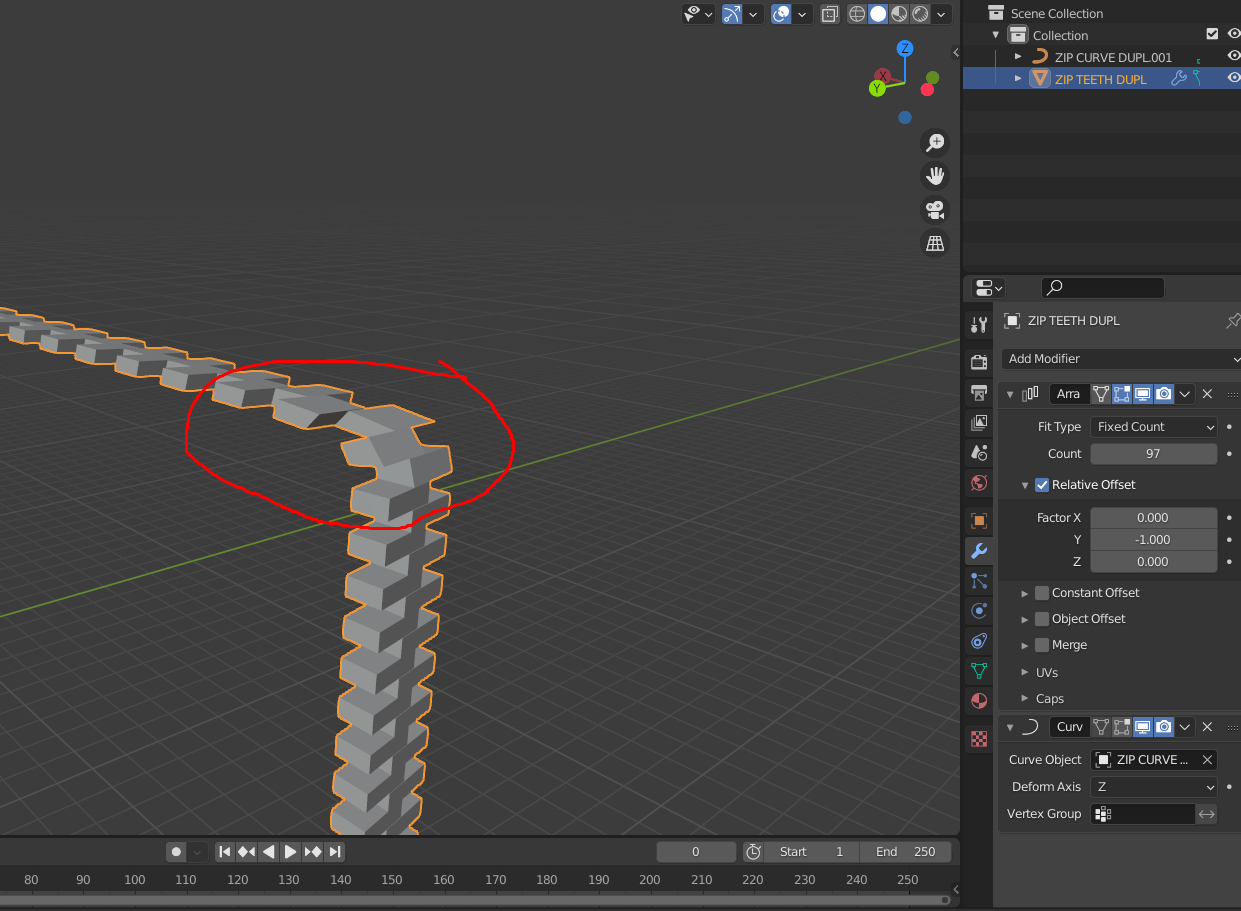The width and height of the screenshot is (1241, 911).
Task: Expand the Constant Offset panel
Action: pos(1024,592)
